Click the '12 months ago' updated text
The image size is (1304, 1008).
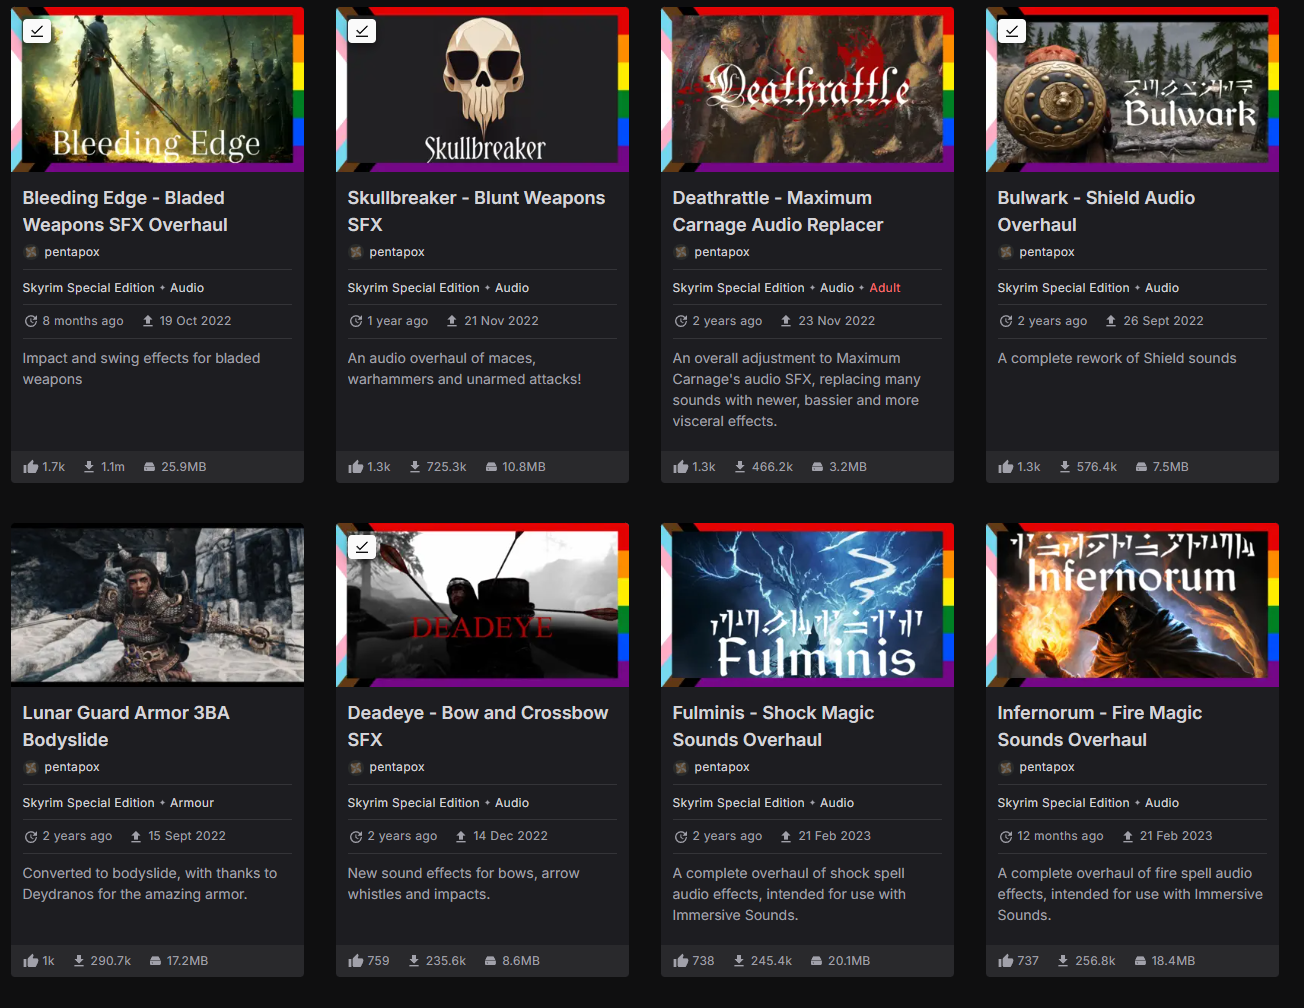click(1060, 836)
